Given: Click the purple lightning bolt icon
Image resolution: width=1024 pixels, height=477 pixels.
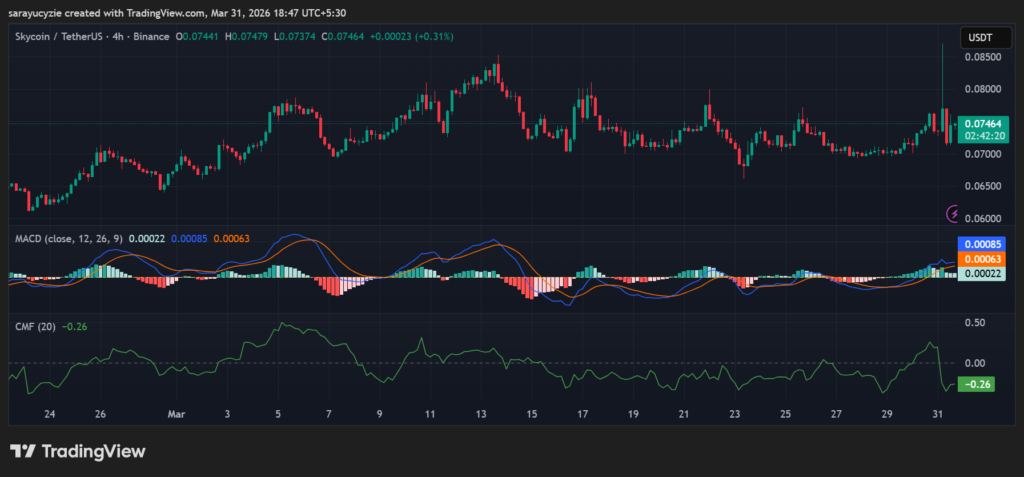Looking at the screenshot, I should [x=953, y=213].
